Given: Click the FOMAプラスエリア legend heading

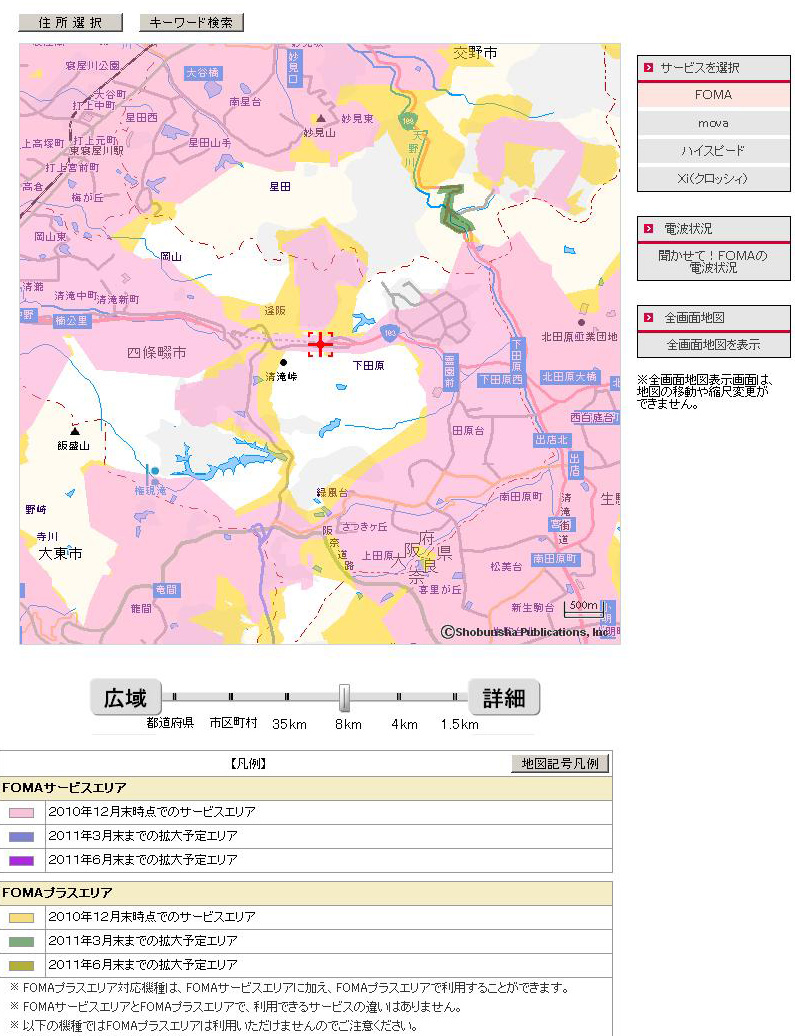Looking at the screenshot, I should (57, 893).
